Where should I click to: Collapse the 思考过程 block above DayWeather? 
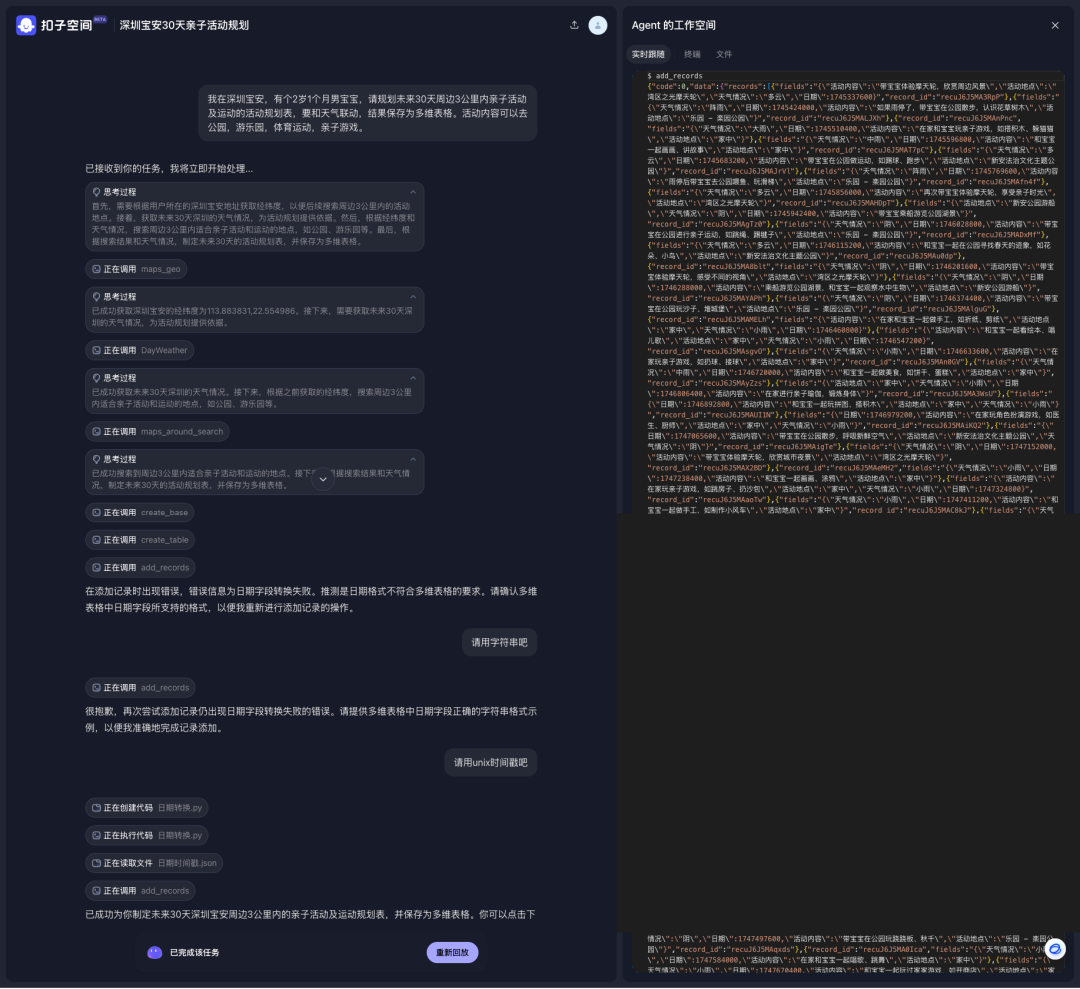click(413, 297)
